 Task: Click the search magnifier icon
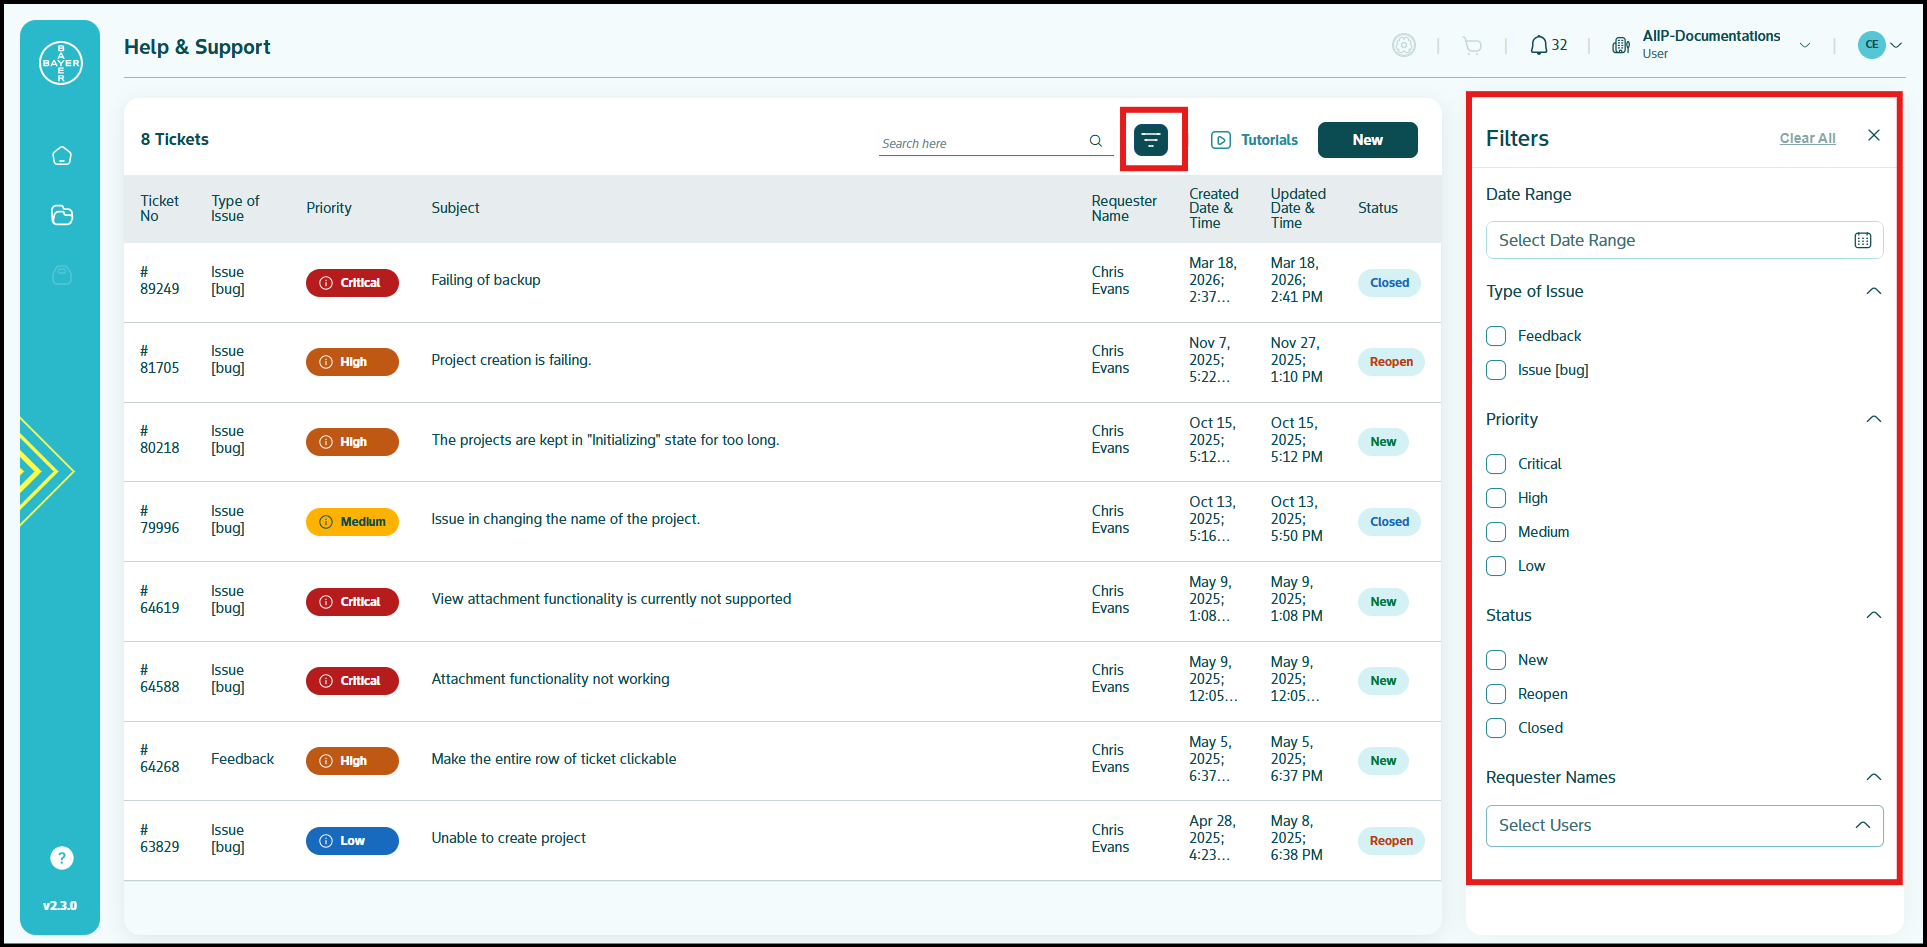tap(1096, 142)
